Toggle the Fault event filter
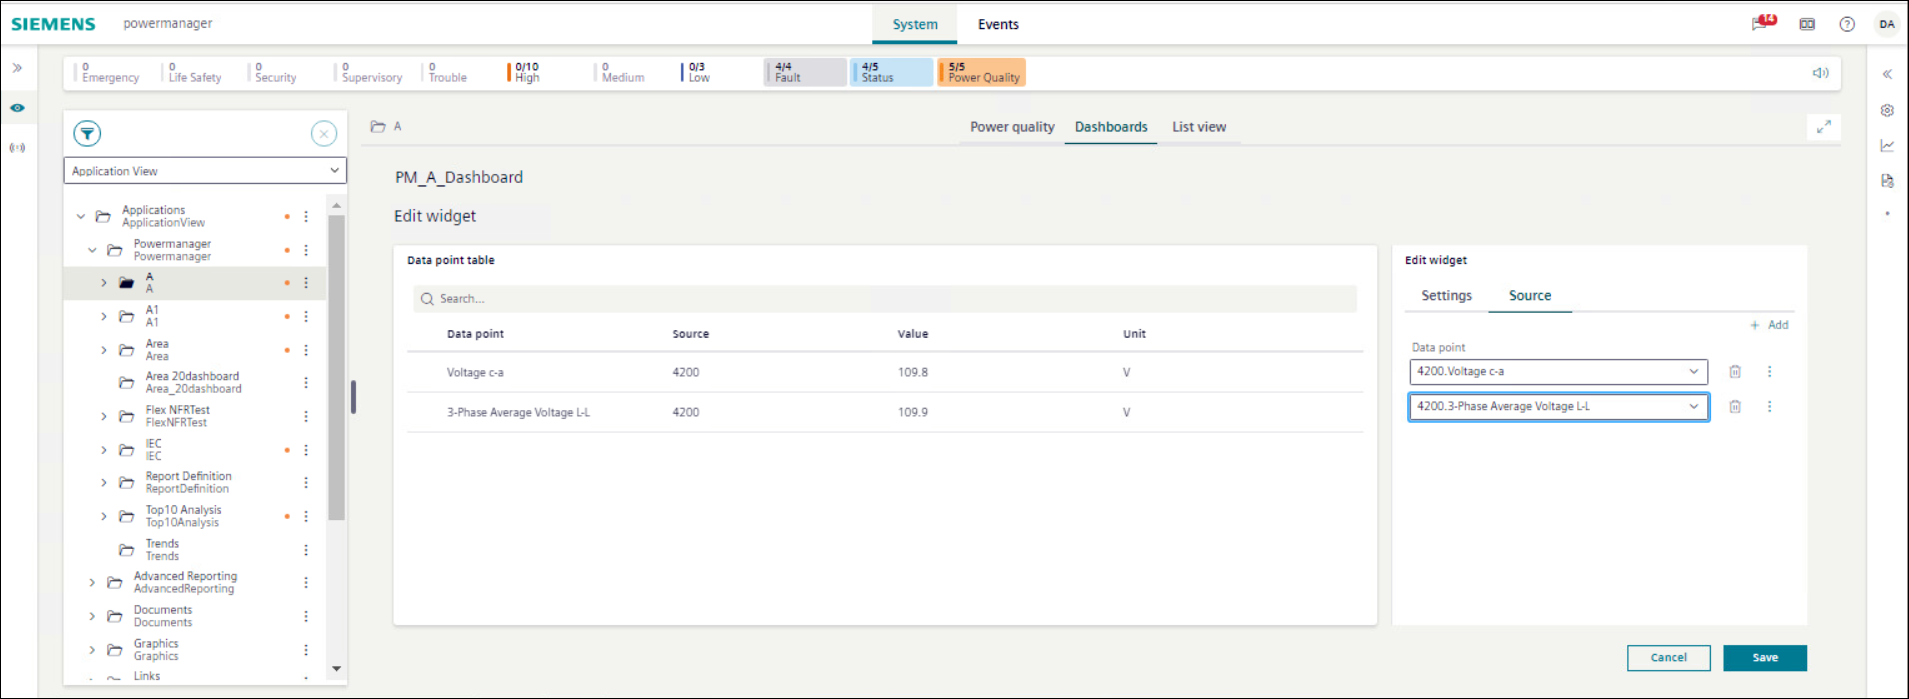 tap(805, 72)
